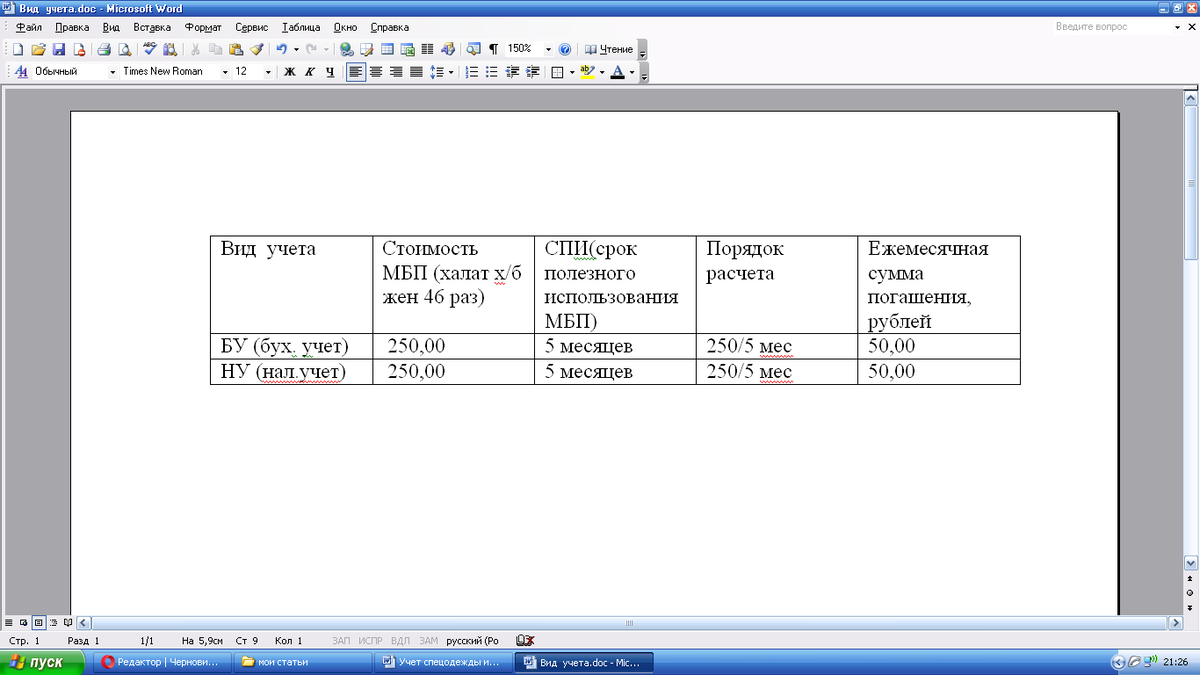Screen dimensions: 1200x675
Task: Select the Format Painter brush
Action: [x=256, y=49]
